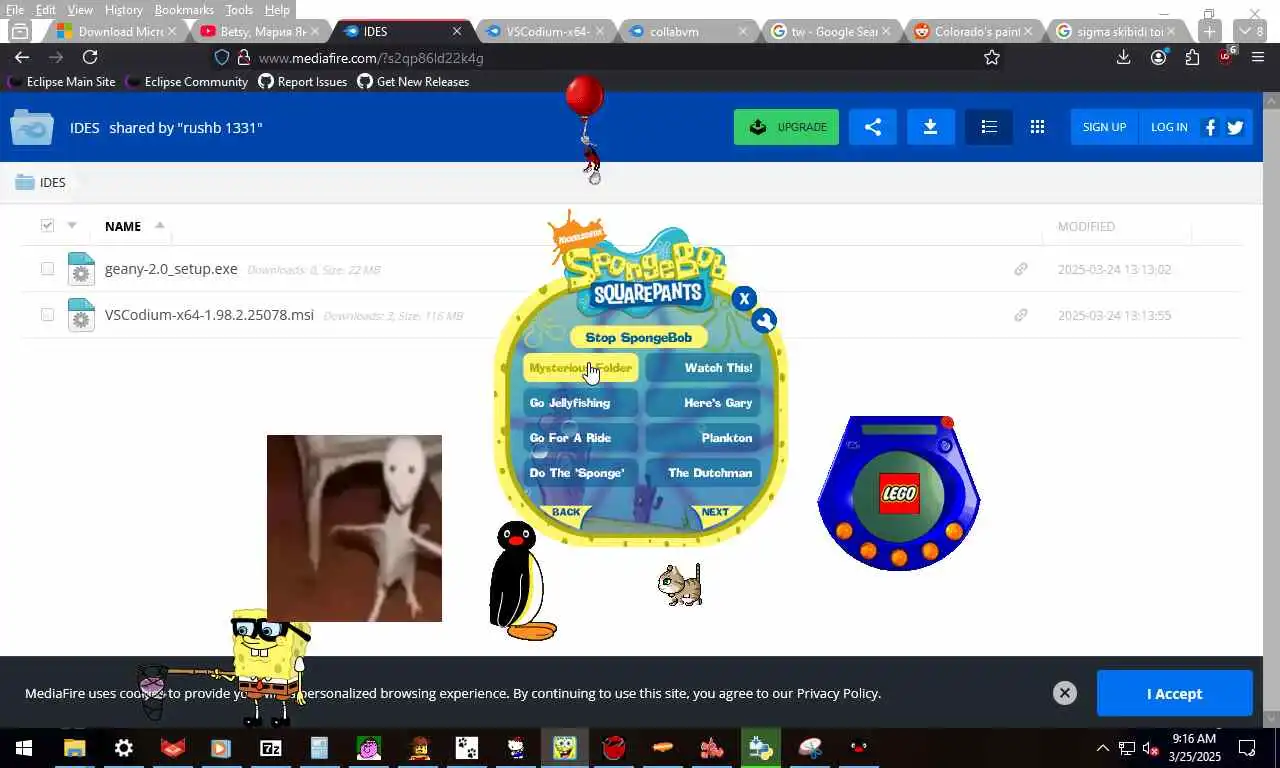
Task: Open browser extensions puzzle icon
Action: click(x=1192, y=58)
